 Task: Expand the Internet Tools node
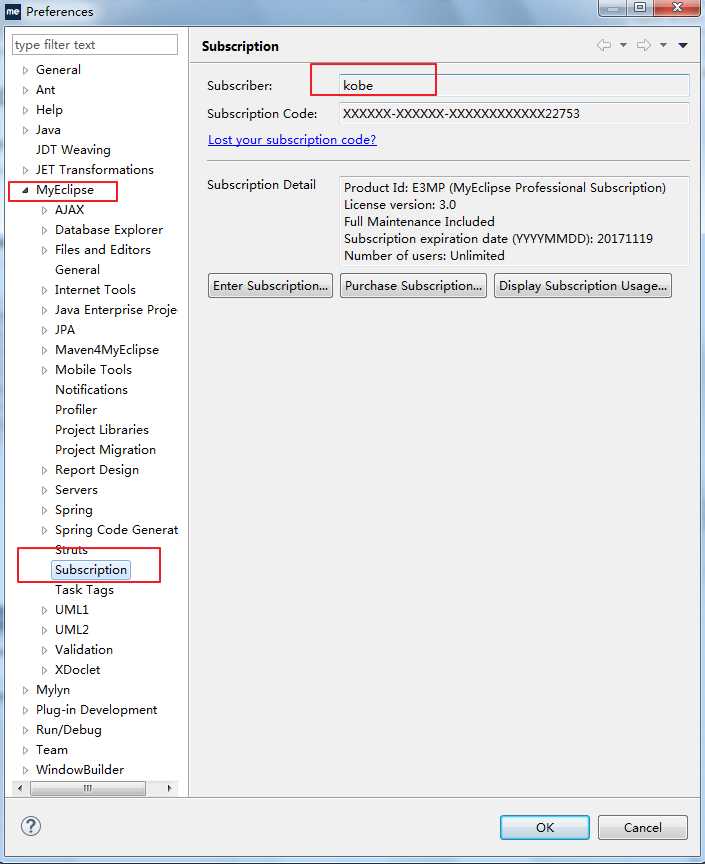coord(45,290)
